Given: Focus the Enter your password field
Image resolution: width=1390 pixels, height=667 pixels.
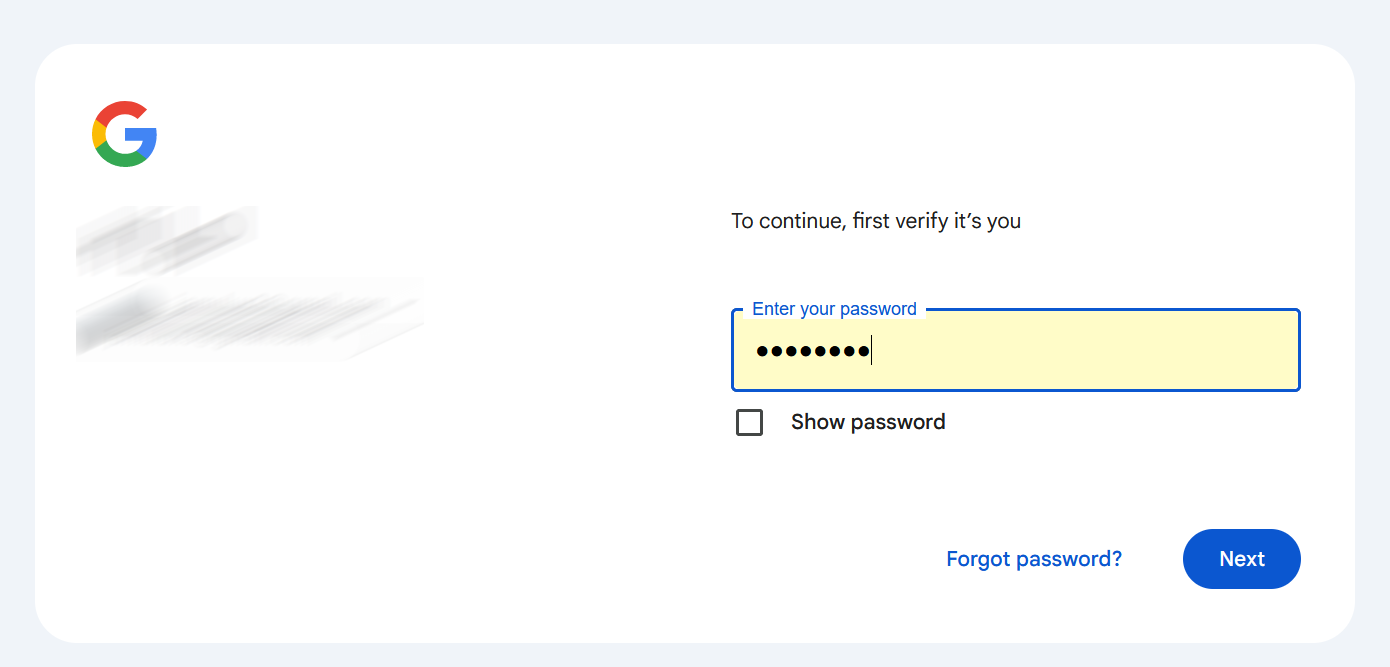Looking at the screenshot, I should 1016,350.
